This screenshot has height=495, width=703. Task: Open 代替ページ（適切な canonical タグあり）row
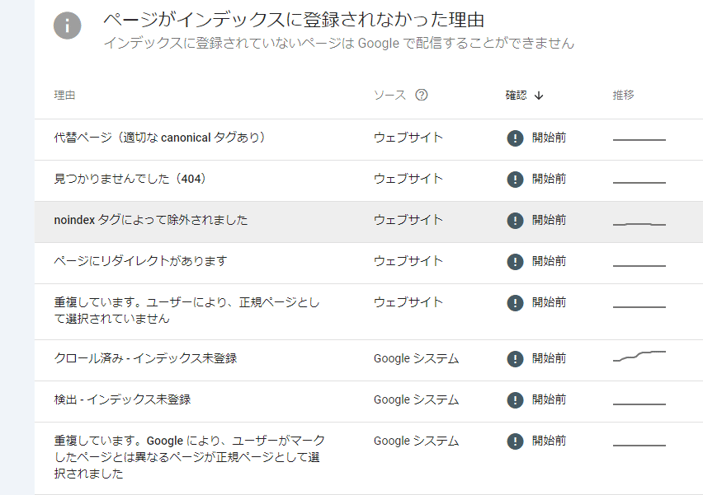(159, 138)
